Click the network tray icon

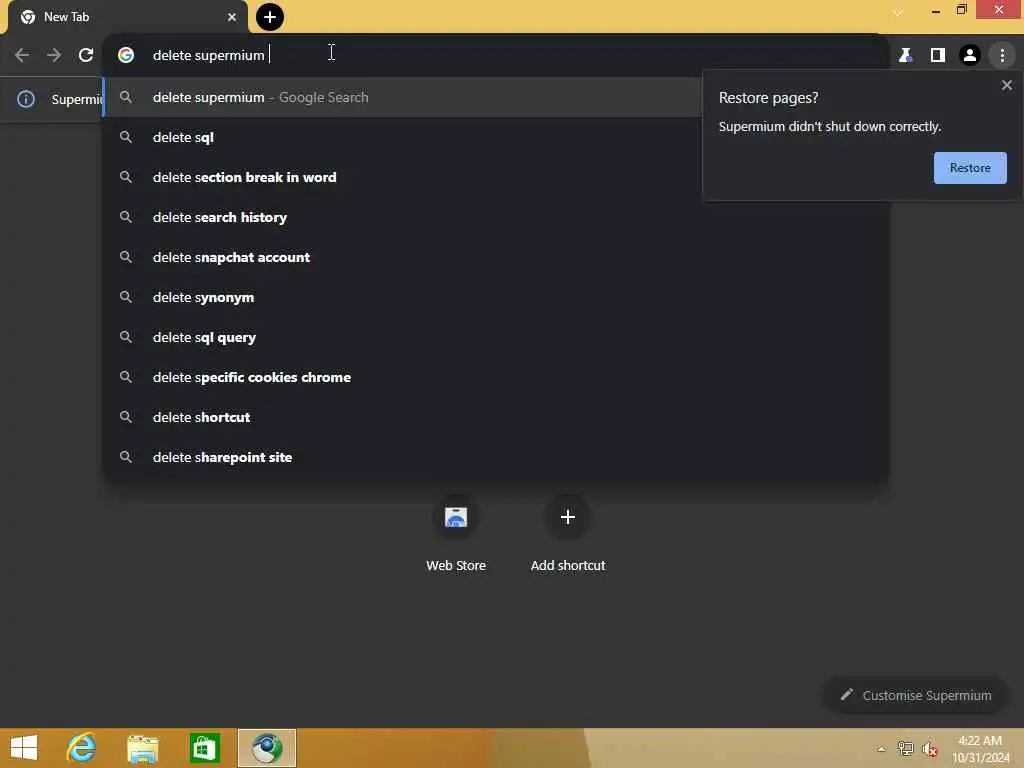click(905, 749)
